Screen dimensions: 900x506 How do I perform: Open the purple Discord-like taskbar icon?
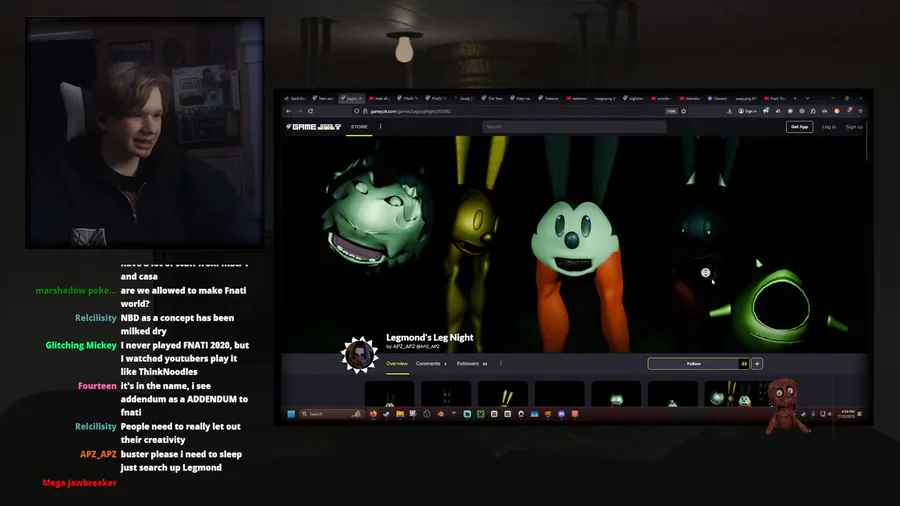(x=561, y=414)
